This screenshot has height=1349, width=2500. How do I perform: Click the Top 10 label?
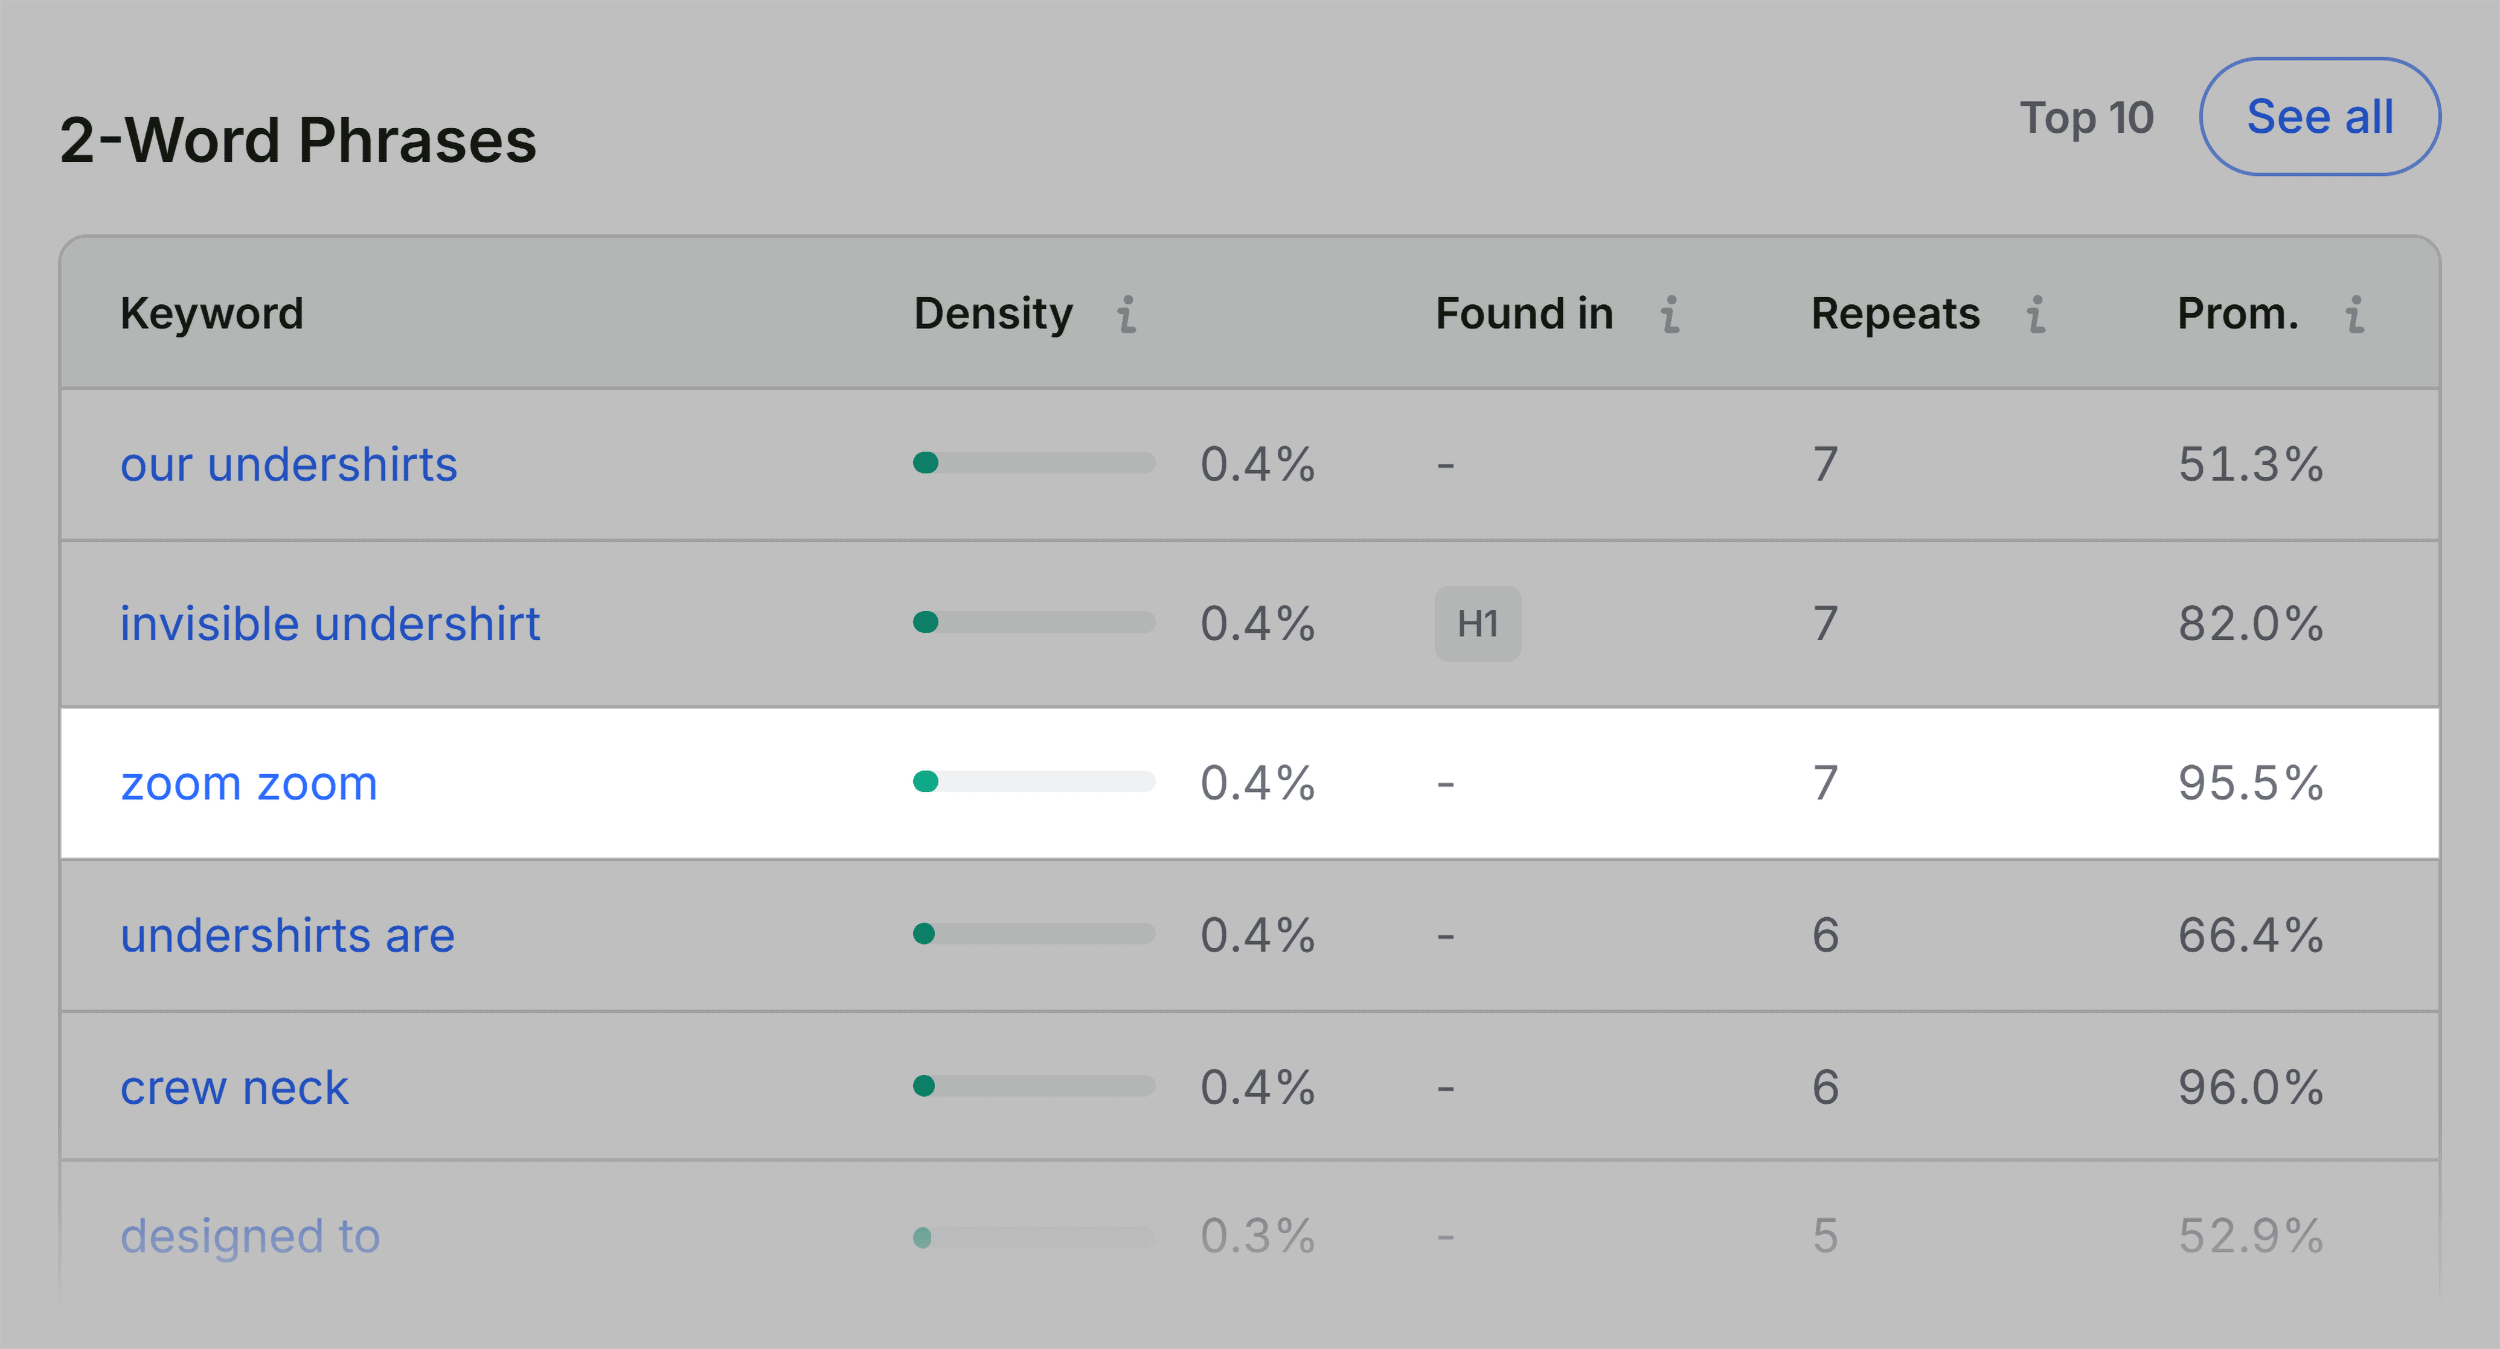click(x=2087, y=118)
